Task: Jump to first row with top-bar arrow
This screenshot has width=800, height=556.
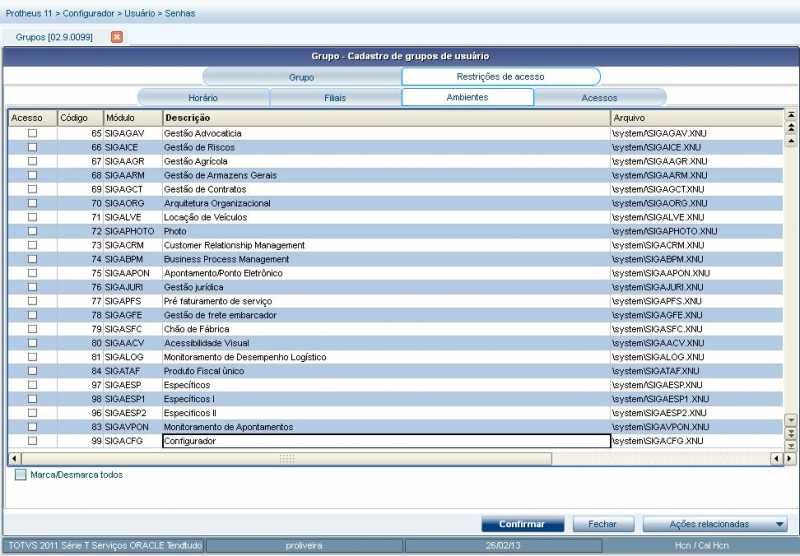Action: click(x=791, y=115)
